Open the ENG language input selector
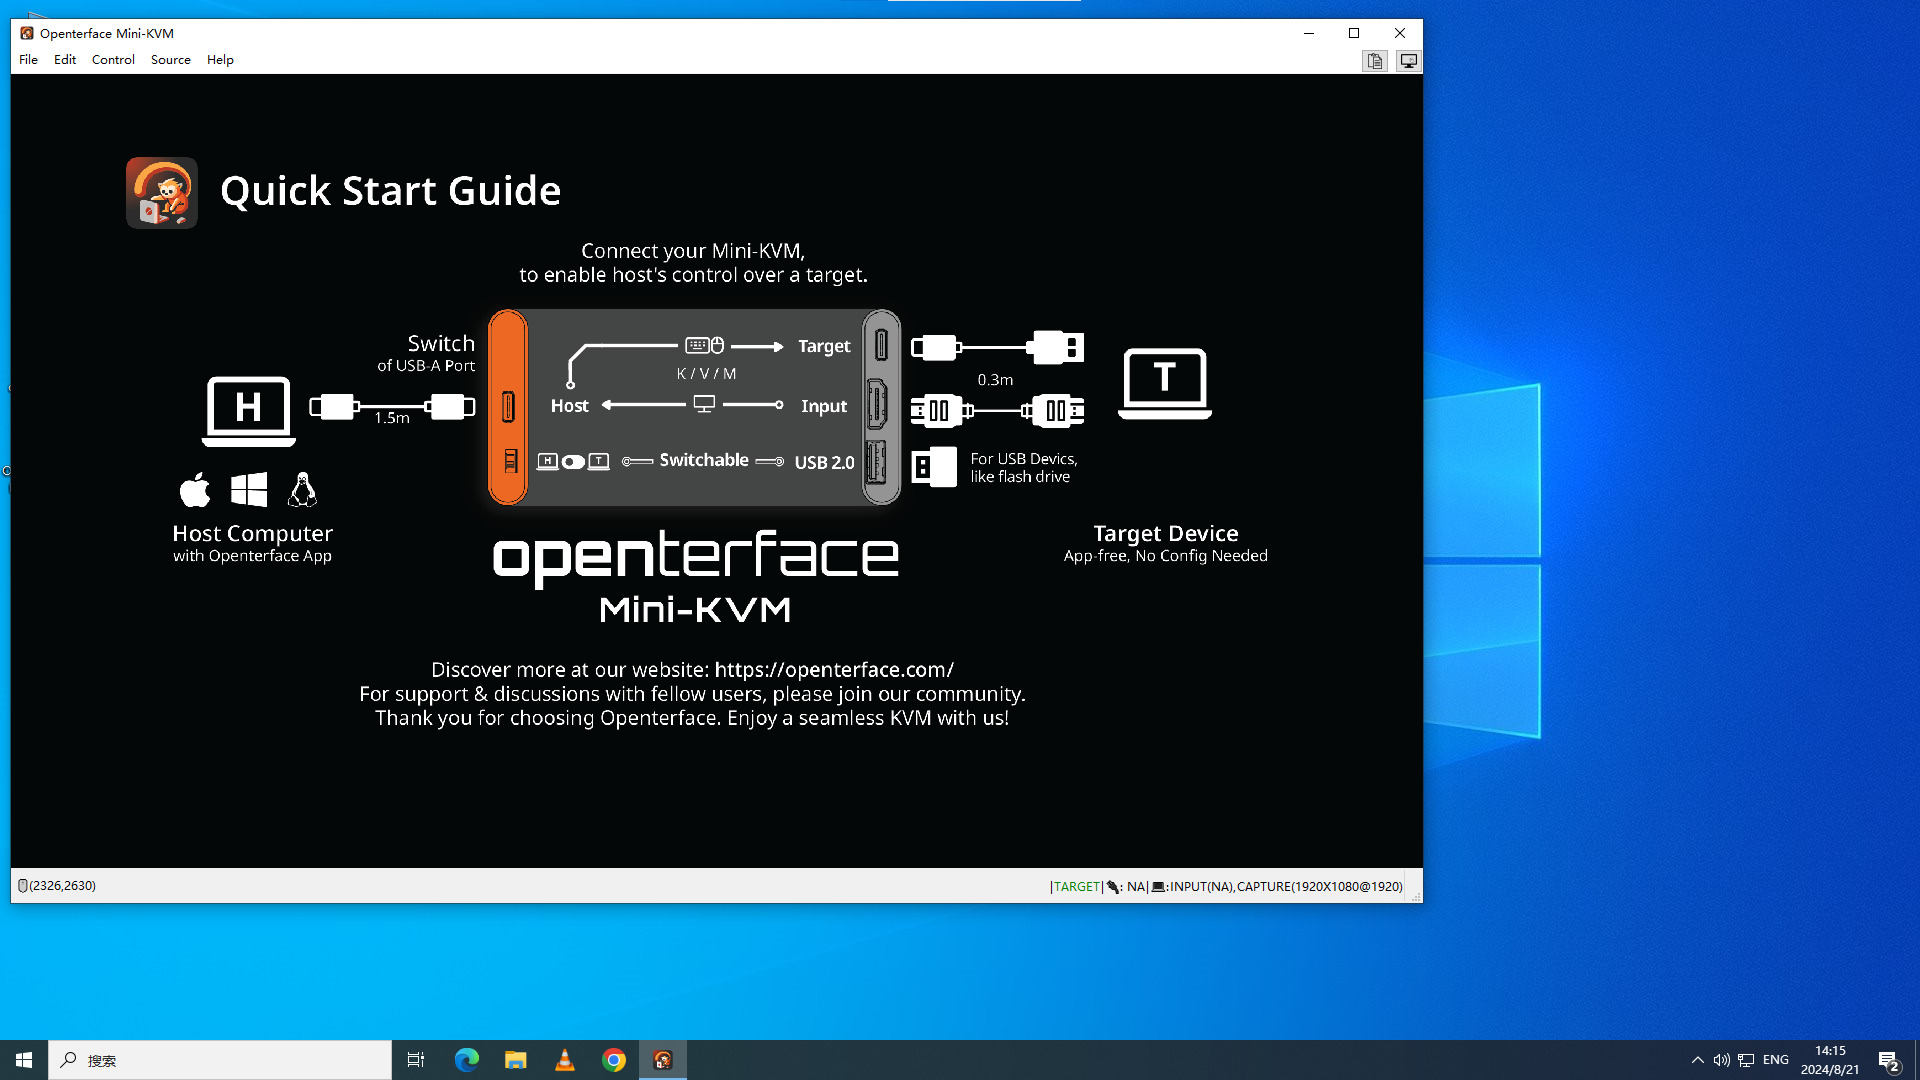The width and height of the screenshot is (1920, 1080). click(1776, 1060)
